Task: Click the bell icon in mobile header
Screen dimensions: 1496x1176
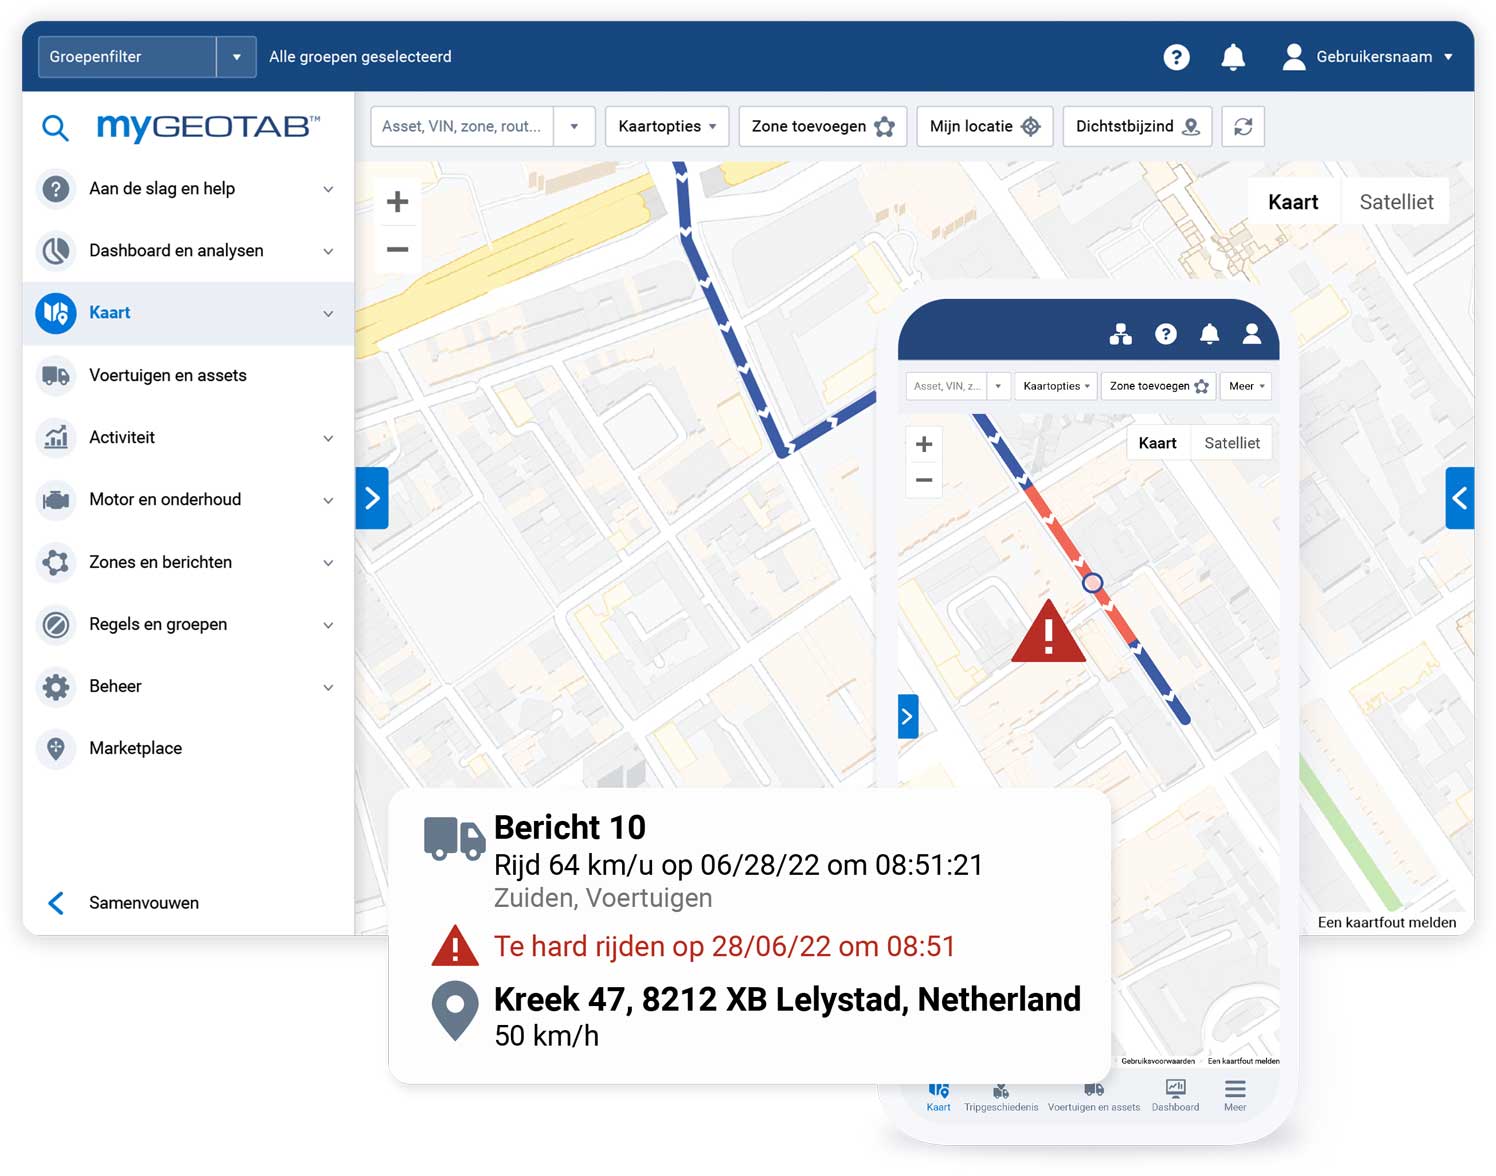Action: point(1209,334)
